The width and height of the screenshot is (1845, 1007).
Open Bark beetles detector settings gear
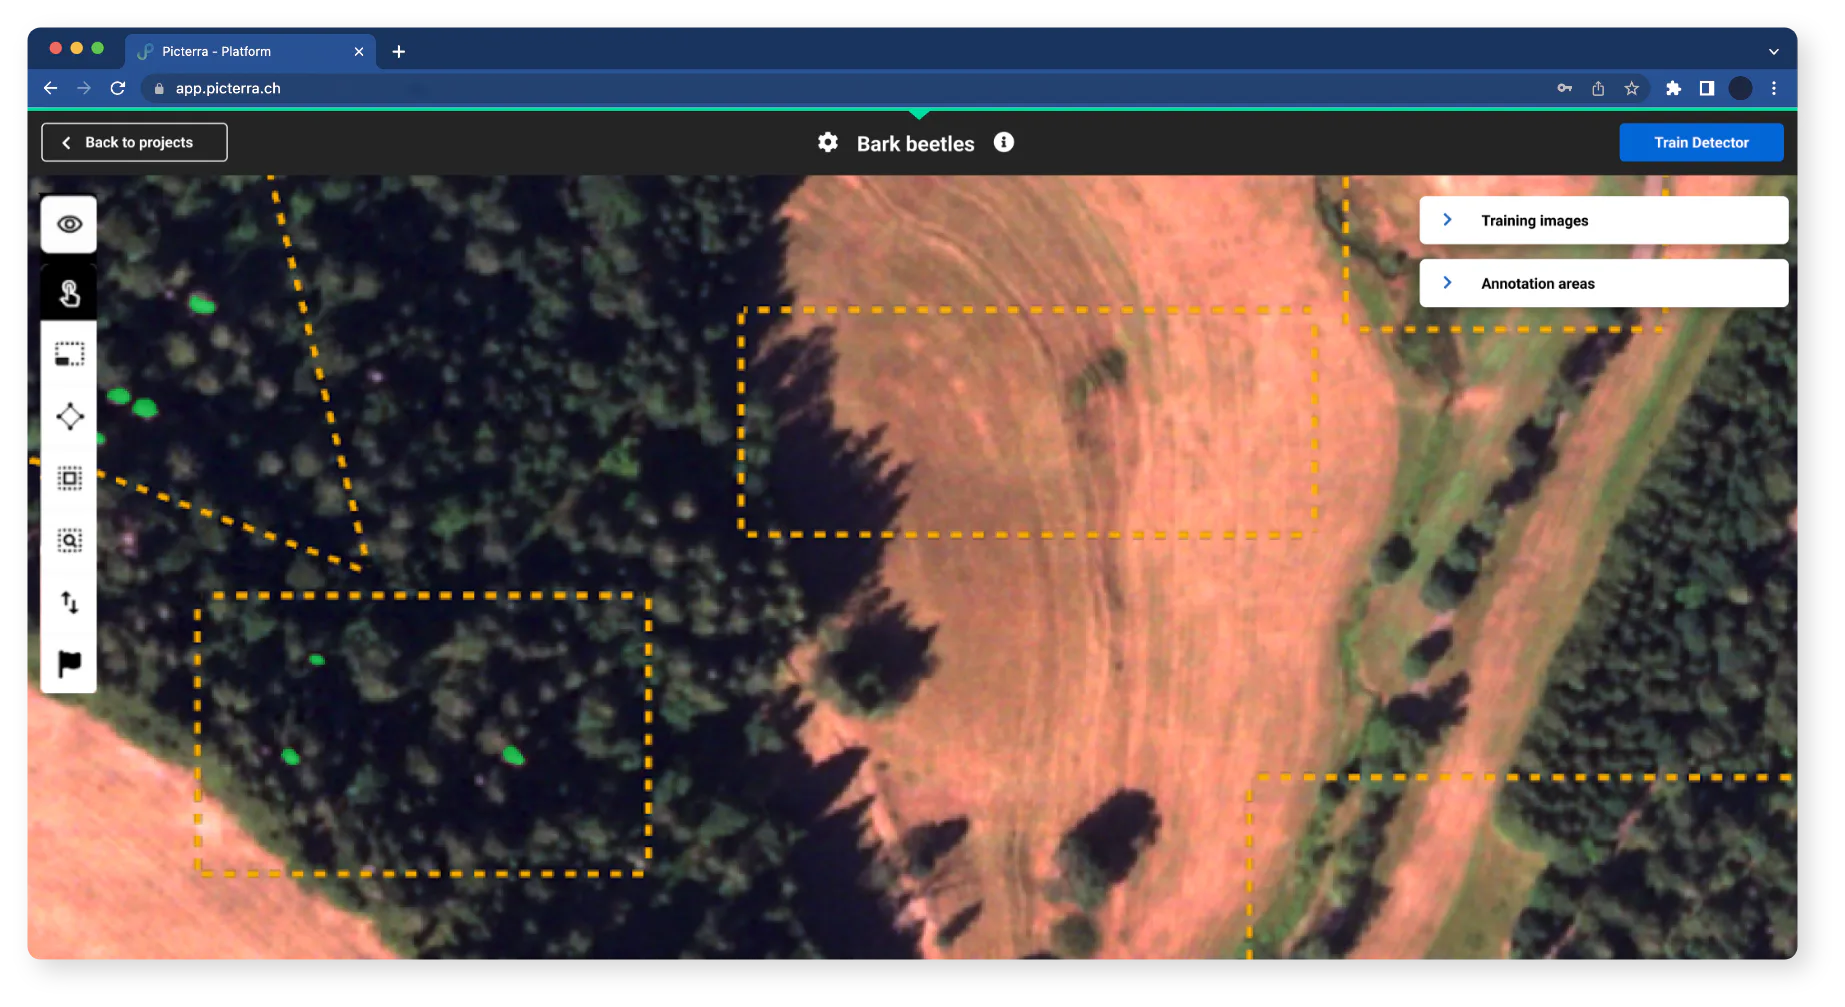[x=828, y=142]
